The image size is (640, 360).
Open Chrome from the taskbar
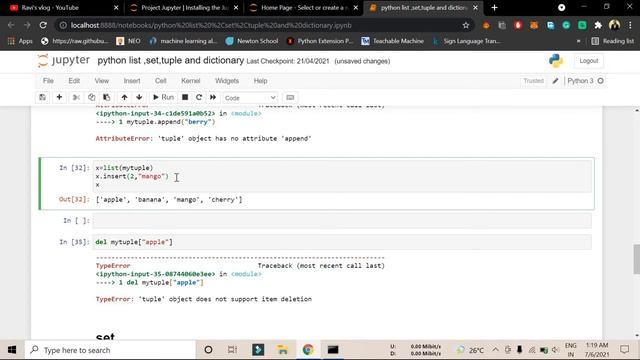308,350
